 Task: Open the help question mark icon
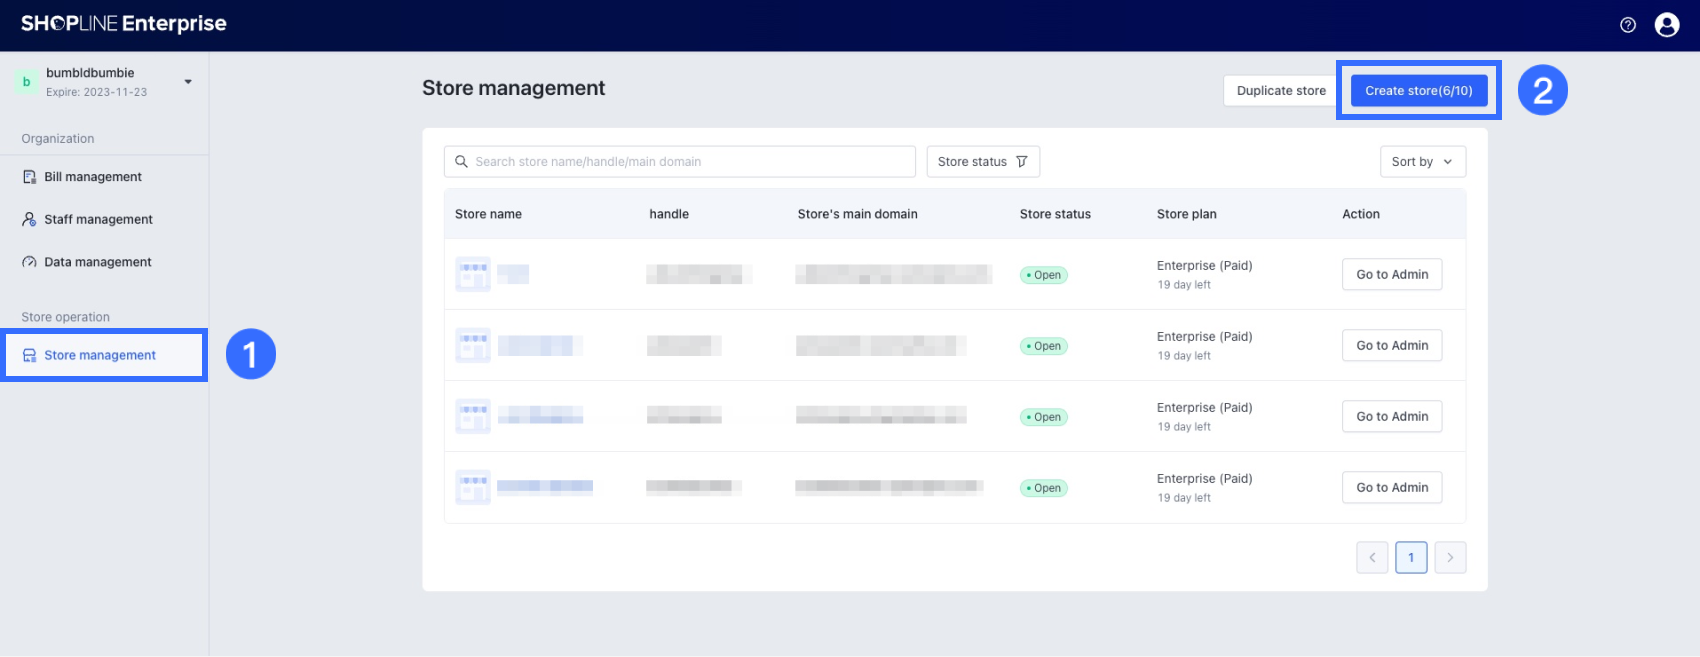(1628, 25)
